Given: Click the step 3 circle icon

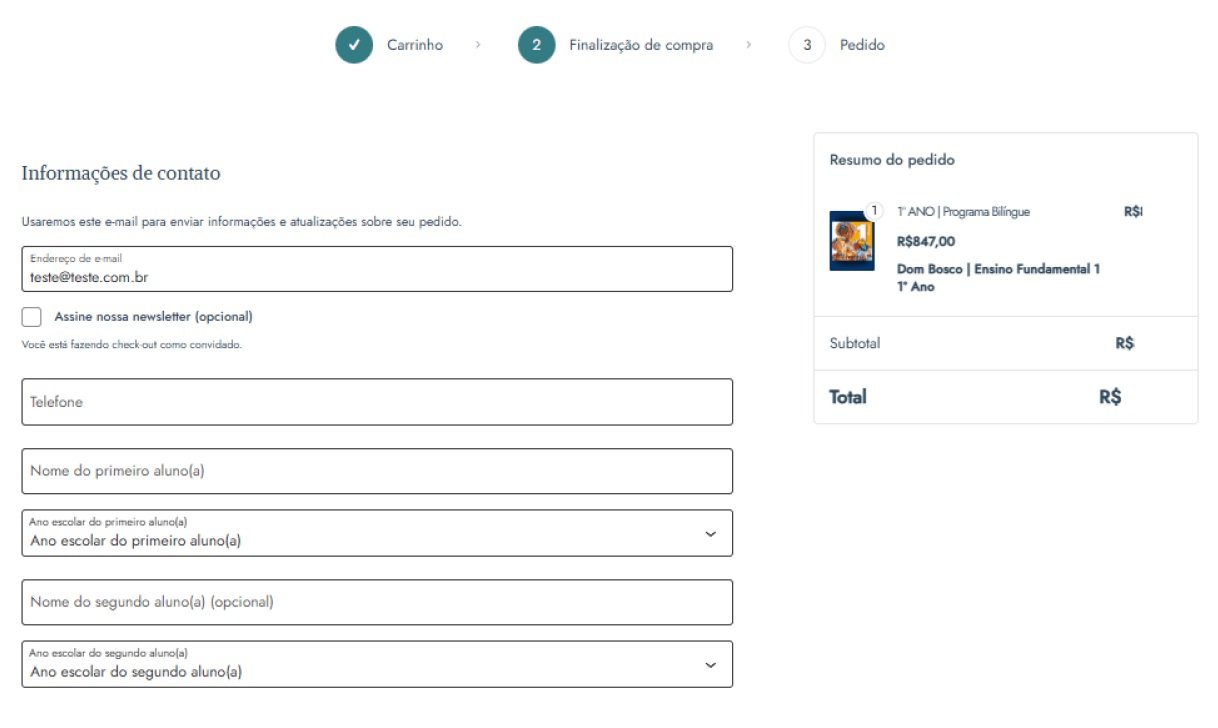Looking at the screenshot, I should 807,45.
